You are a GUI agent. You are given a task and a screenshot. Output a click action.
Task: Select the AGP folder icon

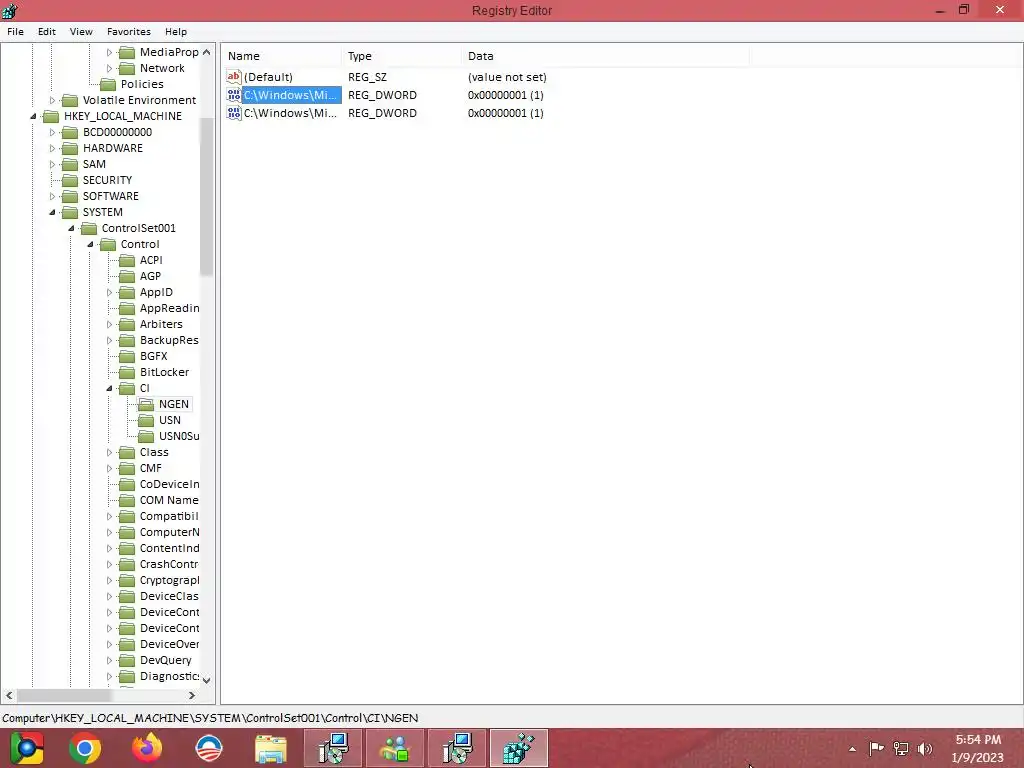[127, 276]
